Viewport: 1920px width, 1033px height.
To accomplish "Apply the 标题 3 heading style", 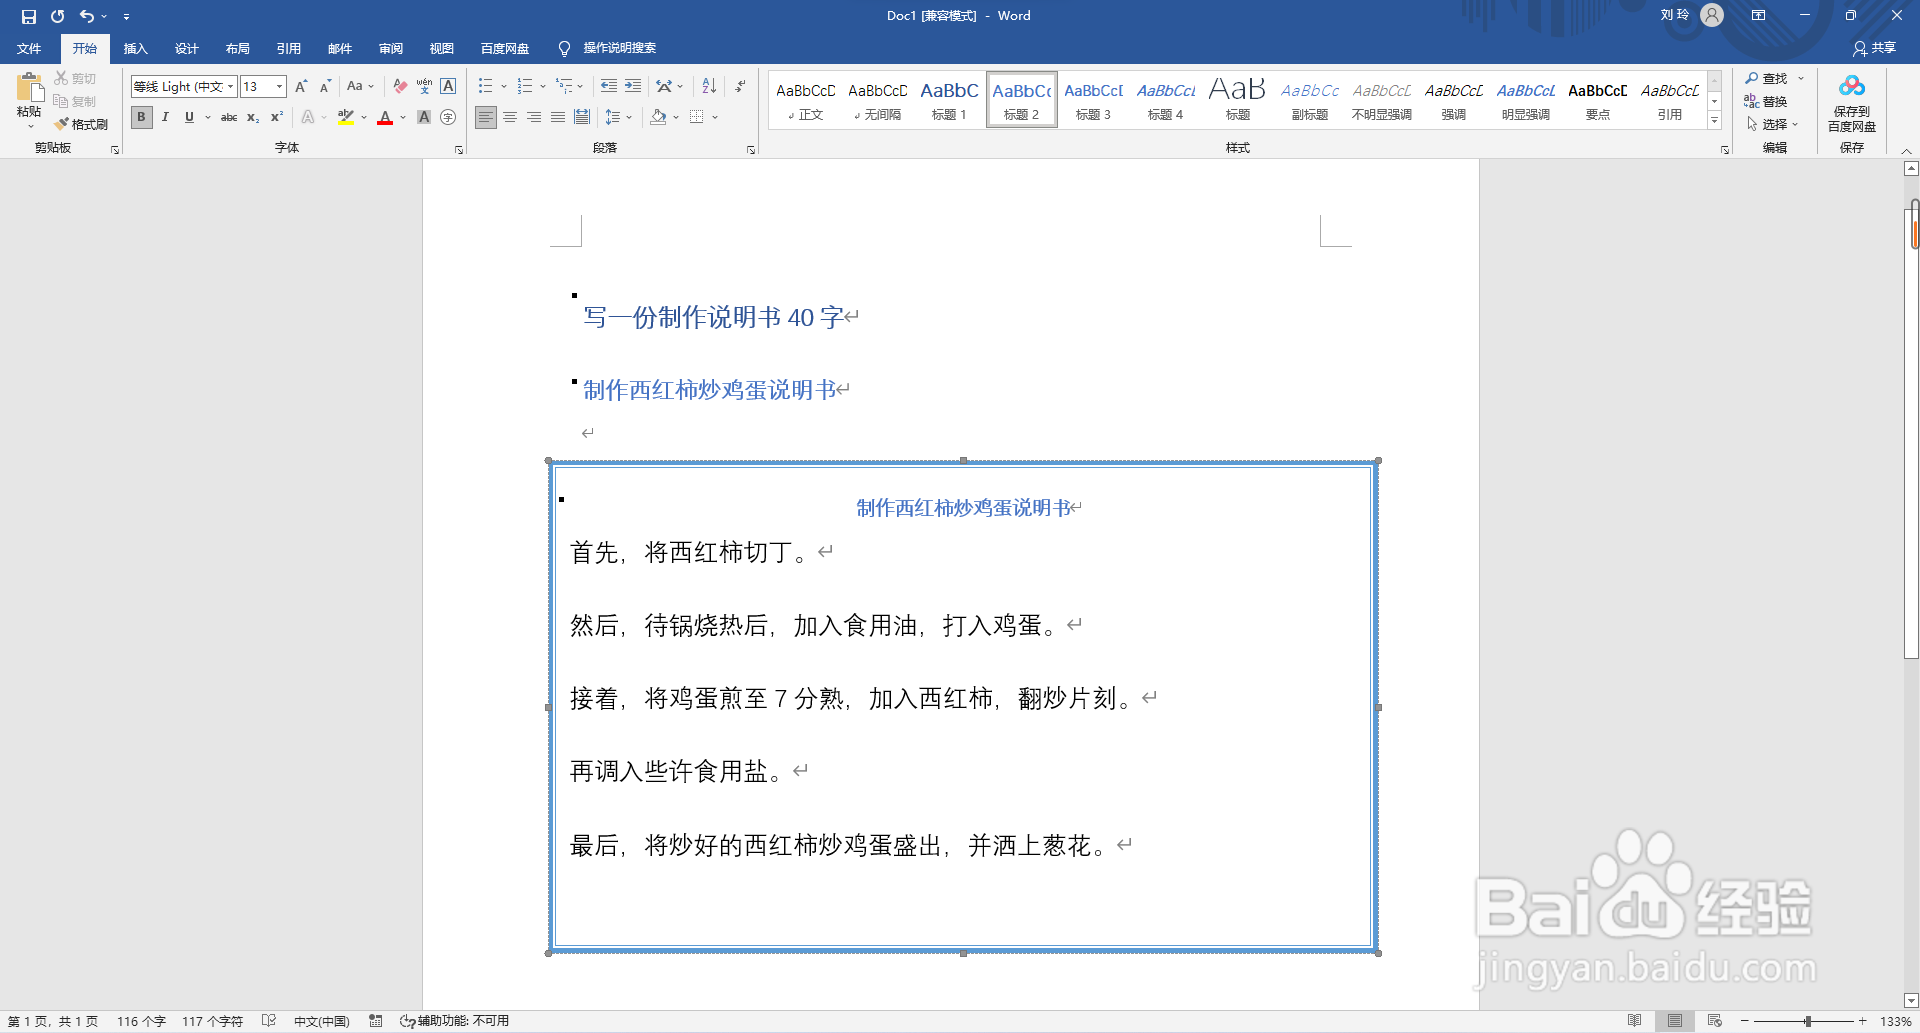I will pos(1093,100).
